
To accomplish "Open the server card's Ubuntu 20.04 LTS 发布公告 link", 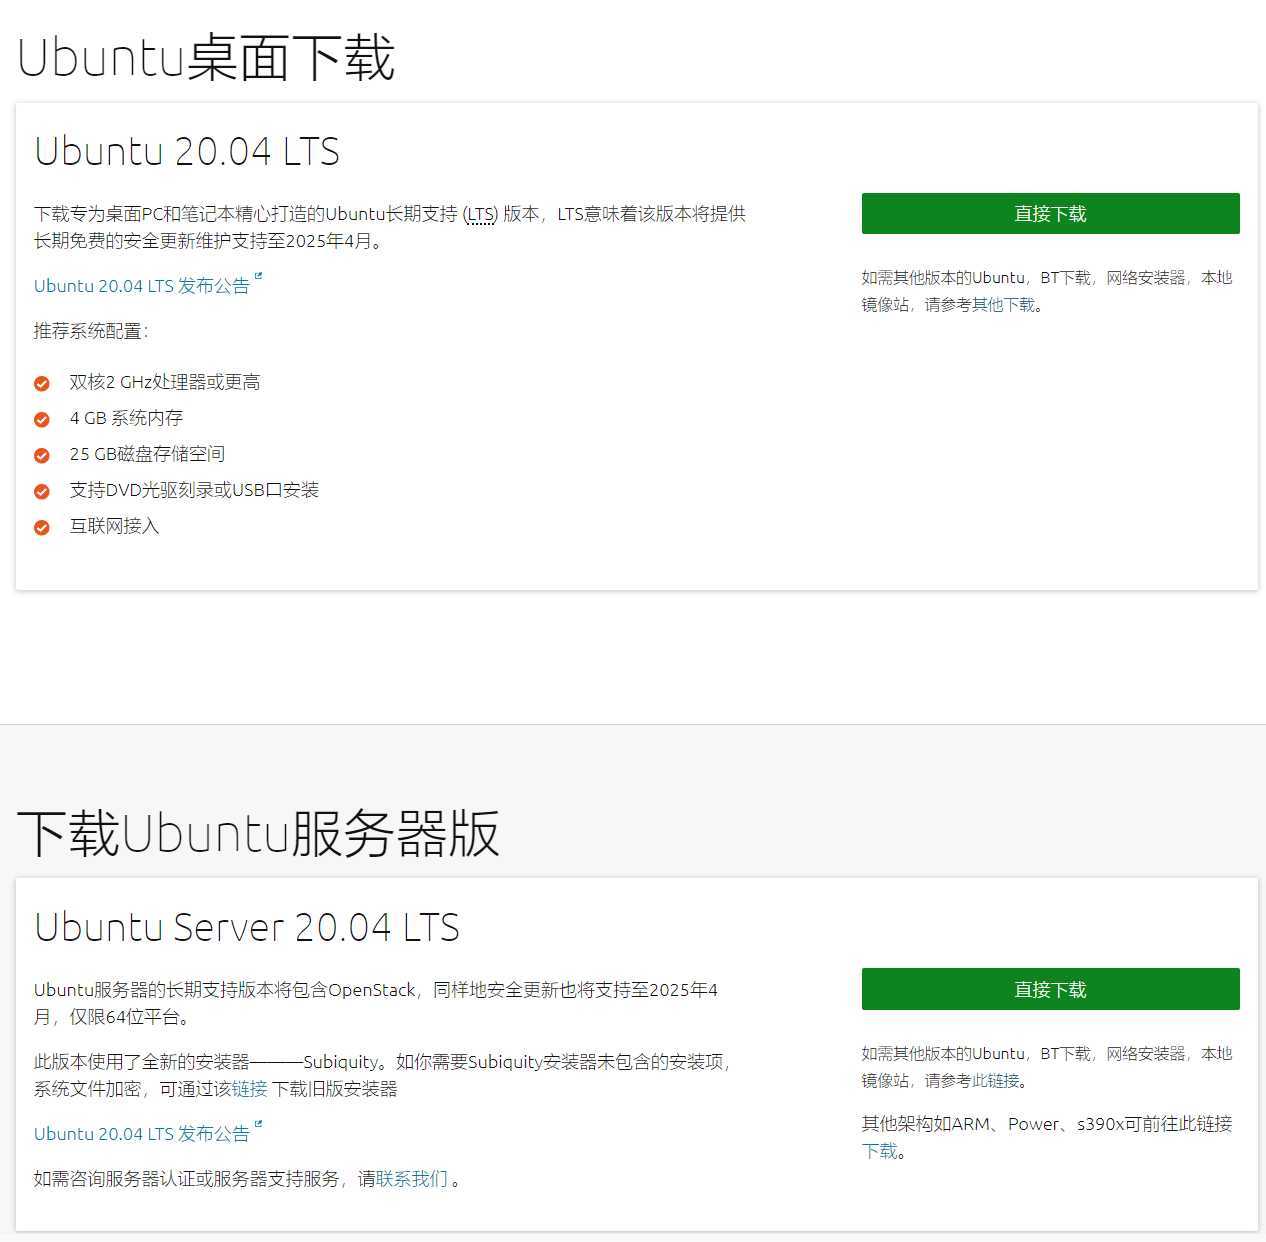I will coord(142,1134).
